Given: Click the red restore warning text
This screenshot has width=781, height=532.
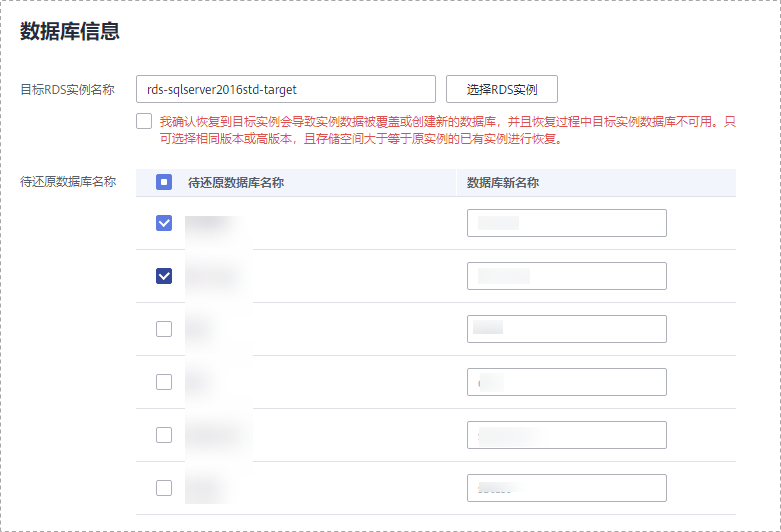Looking at the screenshot, I should (x=448, y=130).
